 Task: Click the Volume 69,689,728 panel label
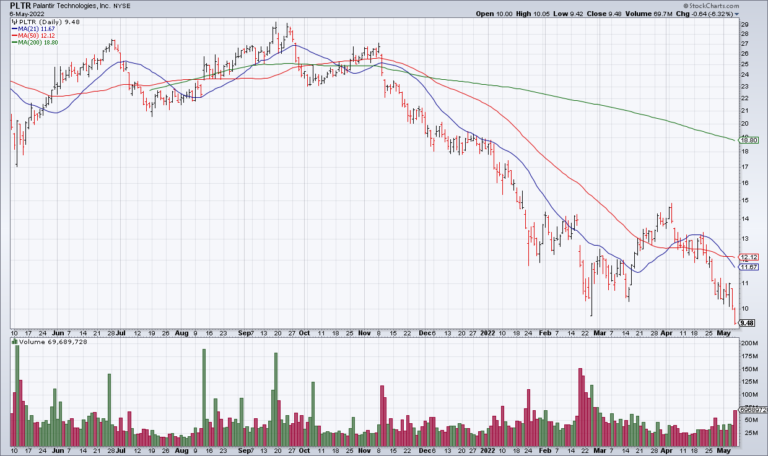coord(52,342)
